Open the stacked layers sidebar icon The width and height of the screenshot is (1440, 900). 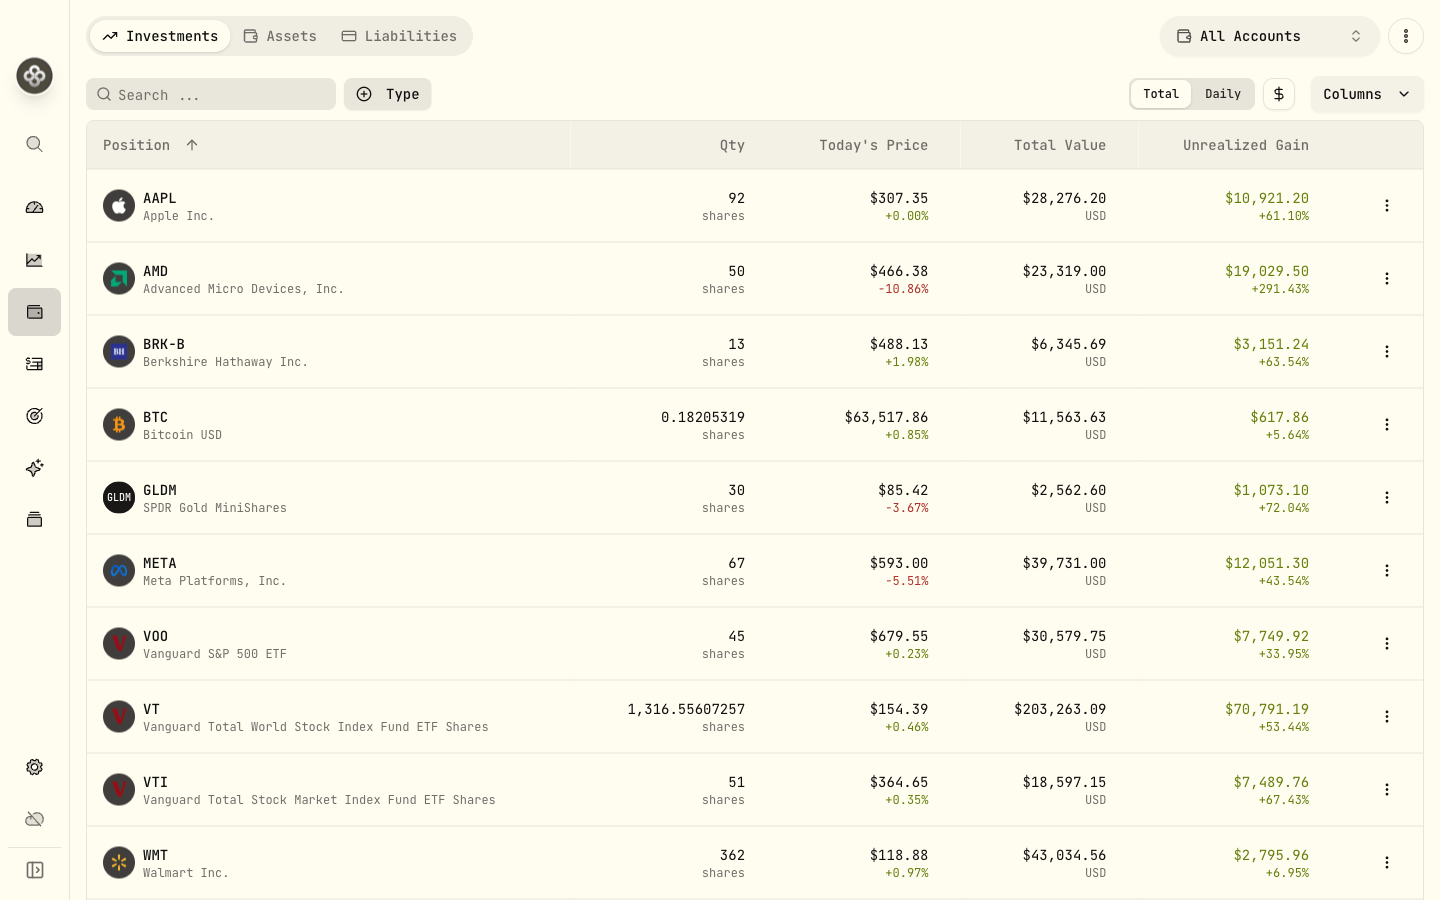click(x=34, y=520)
